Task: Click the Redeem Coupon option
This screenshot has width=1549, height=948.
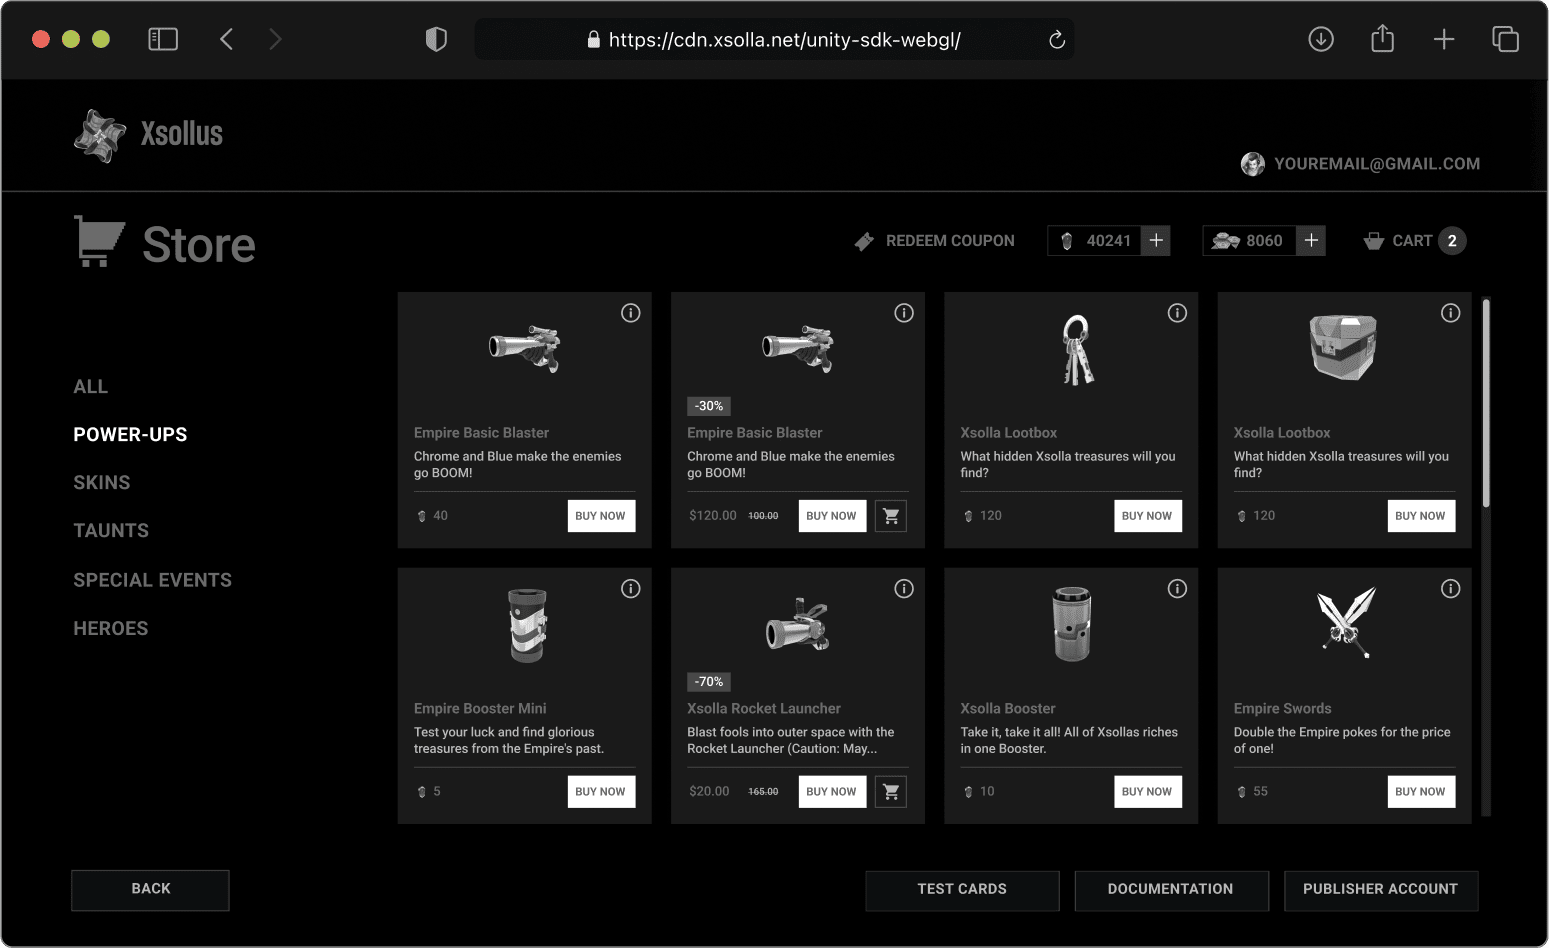Action: 934,241
